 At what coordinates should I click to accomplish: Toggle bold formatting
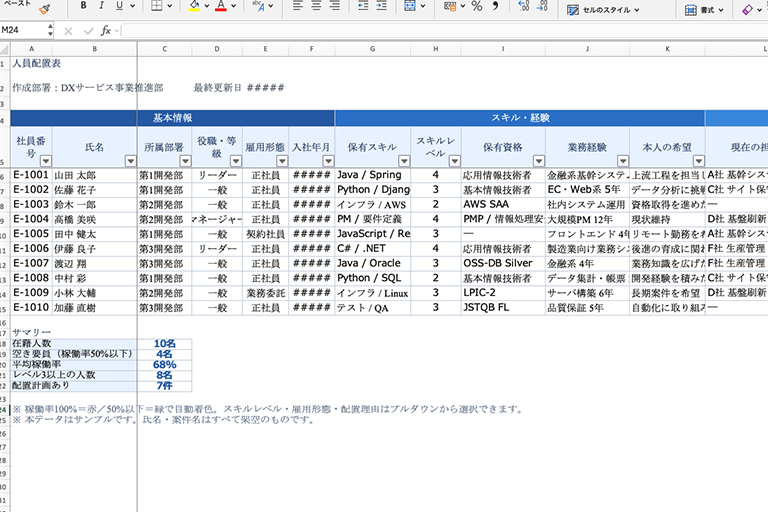(x=83, y=6)
